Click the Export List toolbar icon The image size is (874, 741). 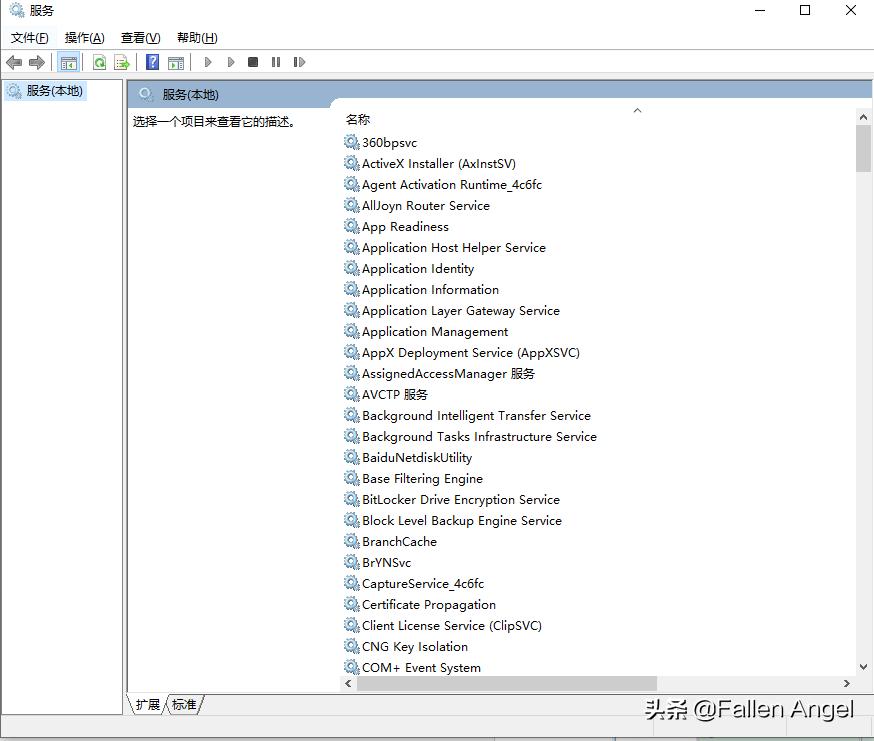(x=122, y=61)
